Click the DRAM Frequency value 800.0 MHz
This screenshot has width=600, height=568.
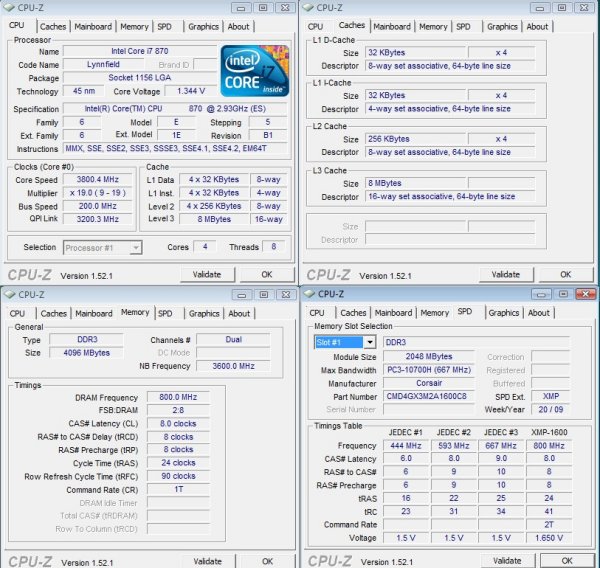click(178, 397)
